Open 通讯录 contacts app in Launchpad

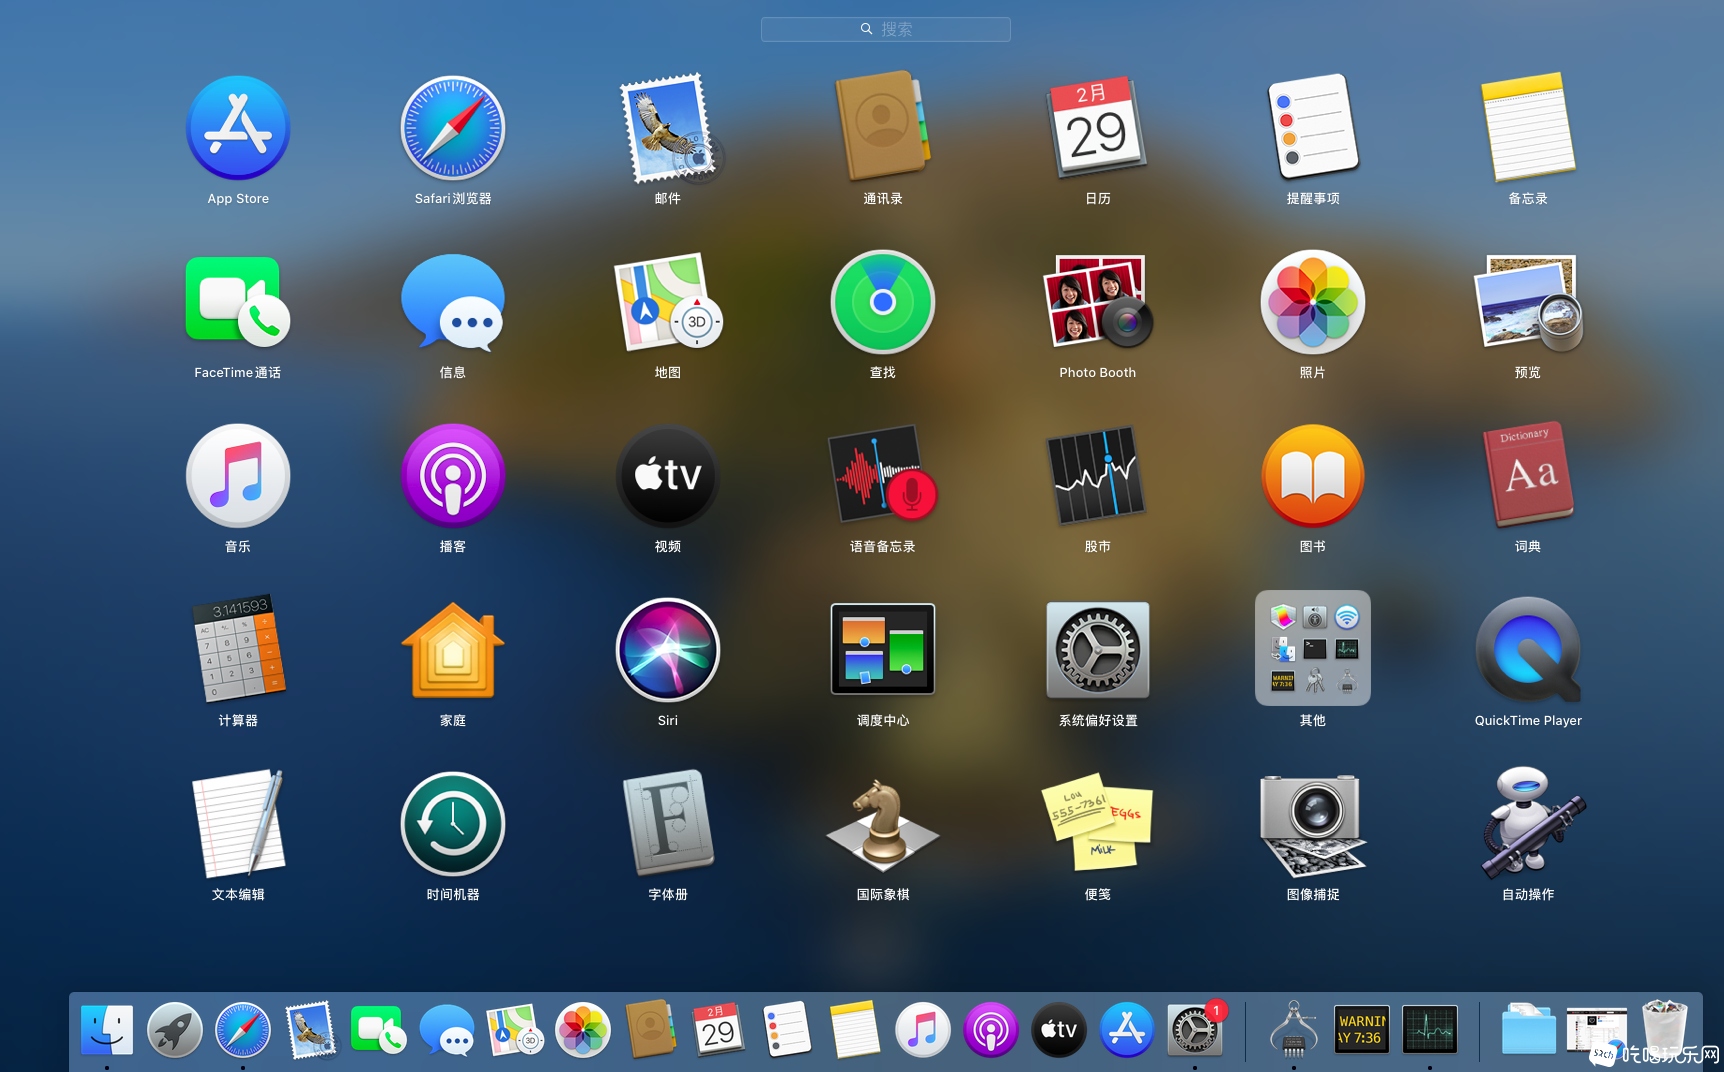pyautogui.click(x=883, y=126)
